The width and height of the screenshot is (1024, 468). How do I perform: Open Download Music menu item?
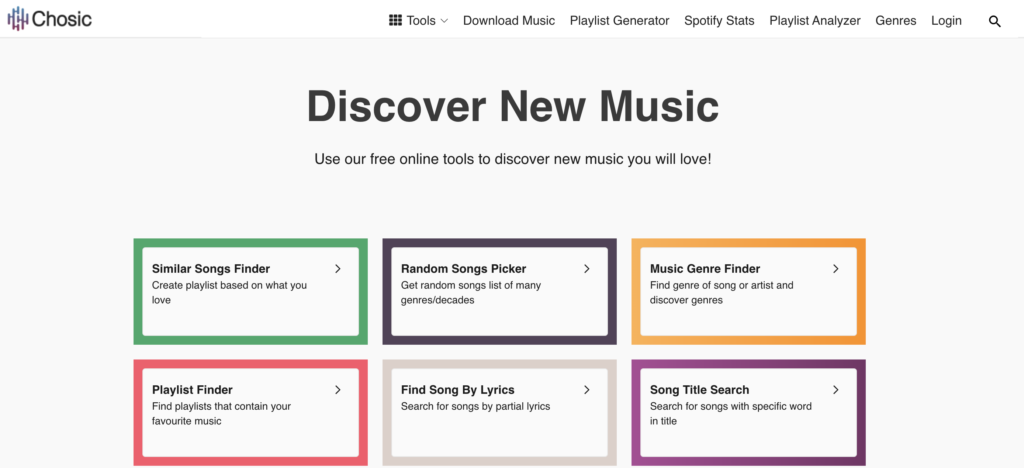click(509, 21)
